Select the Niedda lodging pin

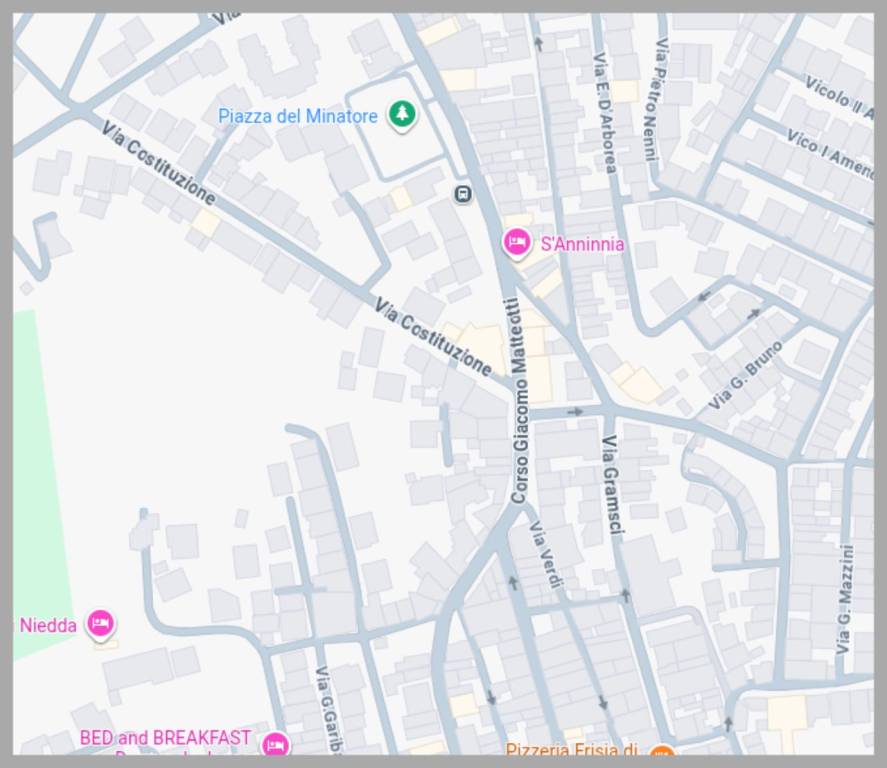[99, 624]
